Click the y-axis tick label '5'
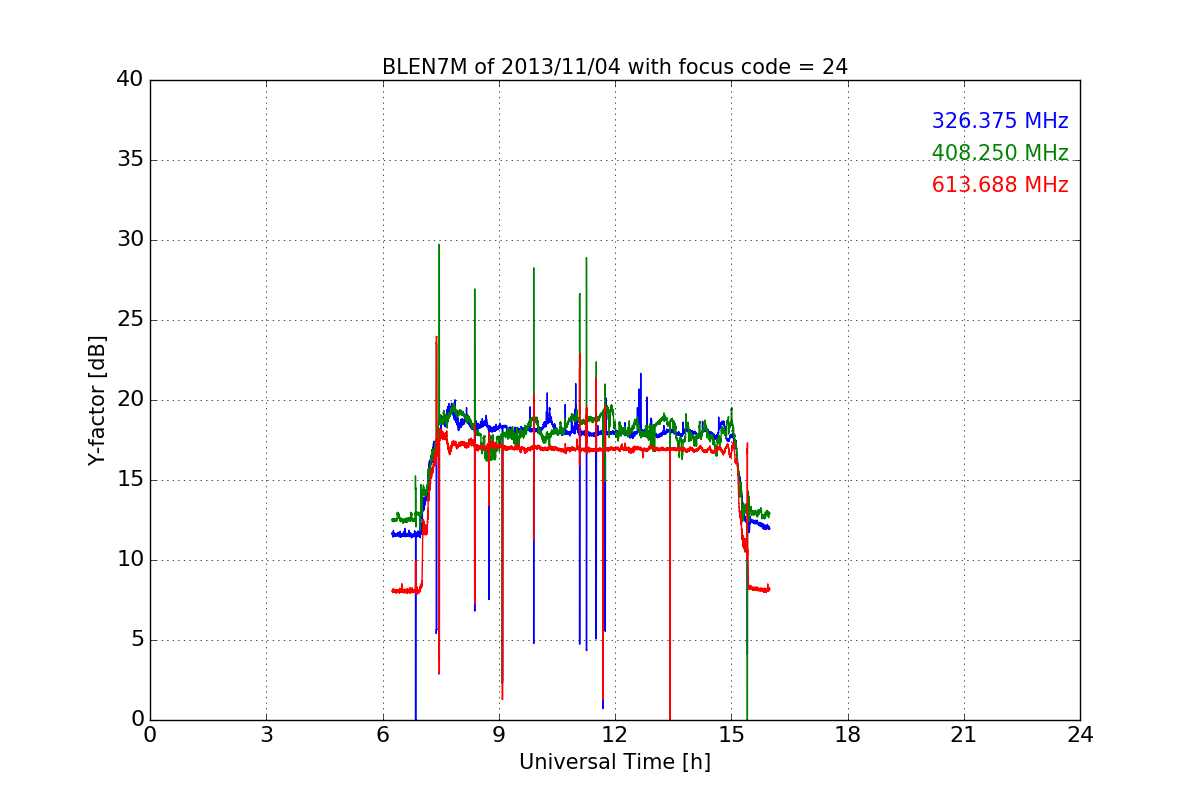Screen dimensions: 1200x800 (137, 640)
